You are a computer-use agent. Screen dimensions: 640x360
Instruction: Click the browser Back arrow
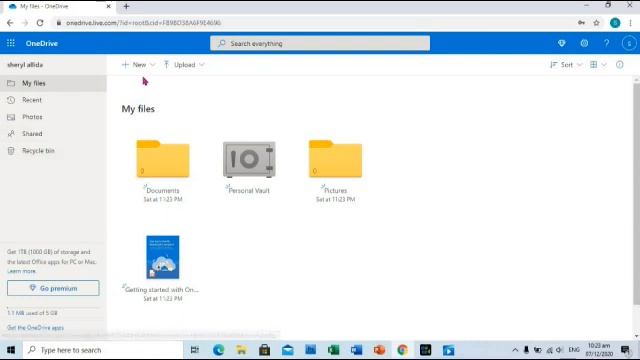point(10,23)
